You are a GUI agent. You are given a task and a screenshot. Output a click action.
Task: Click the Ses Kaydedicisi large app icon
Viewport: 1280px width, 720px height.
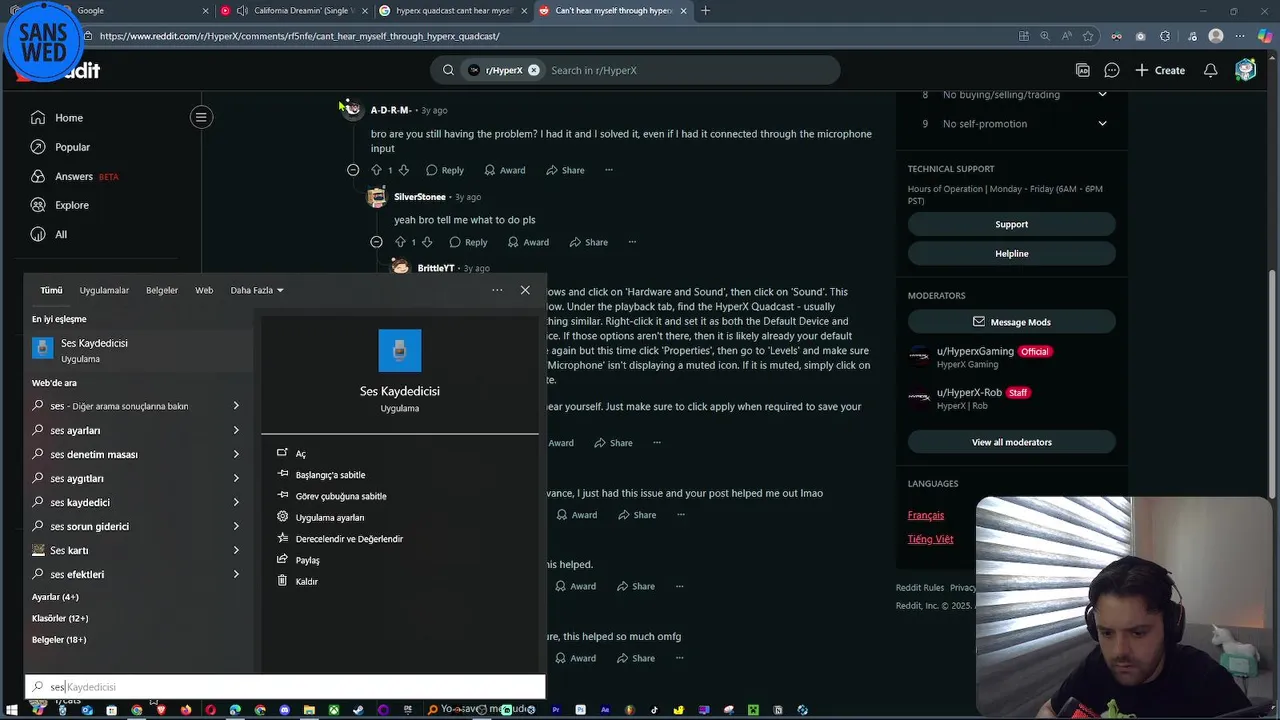[x=400, y=350]
